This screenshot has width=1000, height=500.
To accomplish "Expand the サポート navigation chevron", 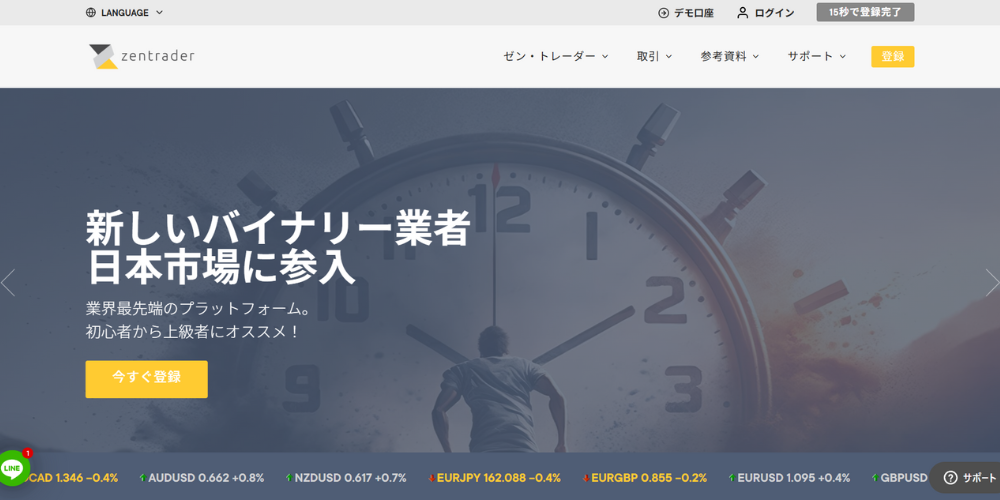I will 842,57.
